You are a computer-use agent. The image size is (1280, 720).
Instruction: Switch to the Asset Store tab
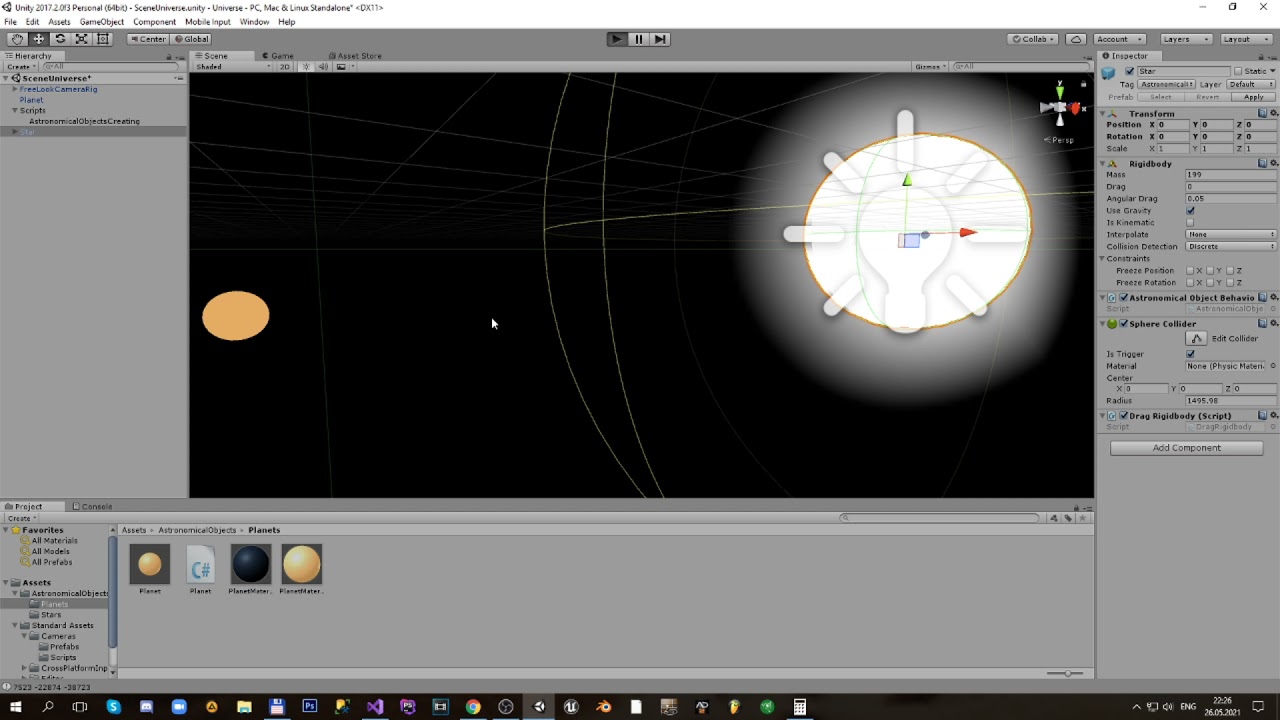coord(355,56)
